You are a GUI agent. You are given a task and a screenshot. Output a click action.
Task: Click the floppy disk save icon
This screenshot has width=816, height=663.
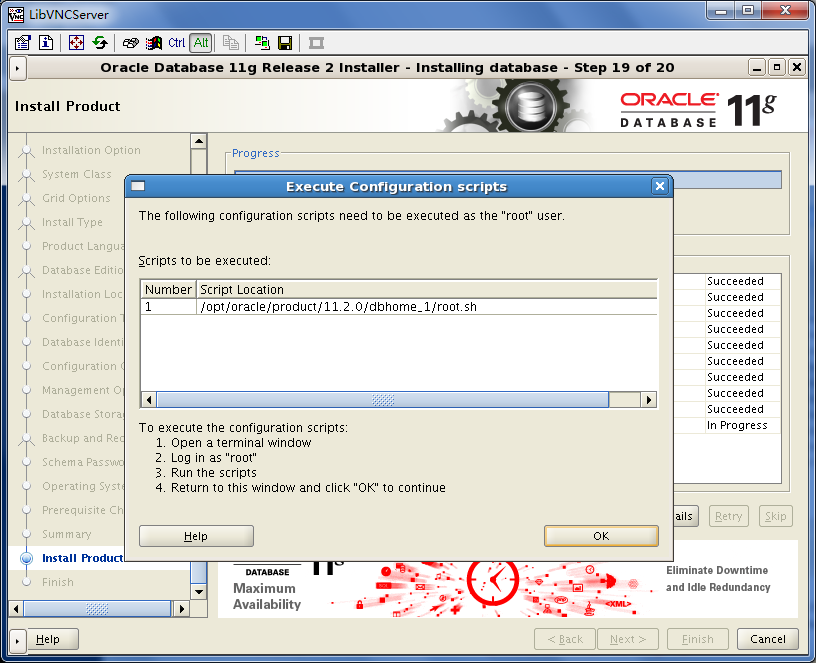point(285,43)
